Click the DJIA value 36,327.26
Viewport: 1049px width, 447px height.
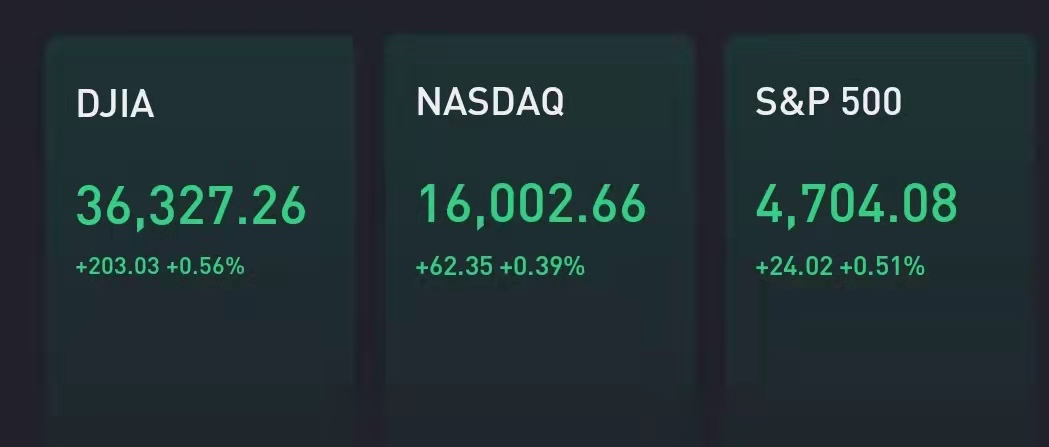click(191, 206)
